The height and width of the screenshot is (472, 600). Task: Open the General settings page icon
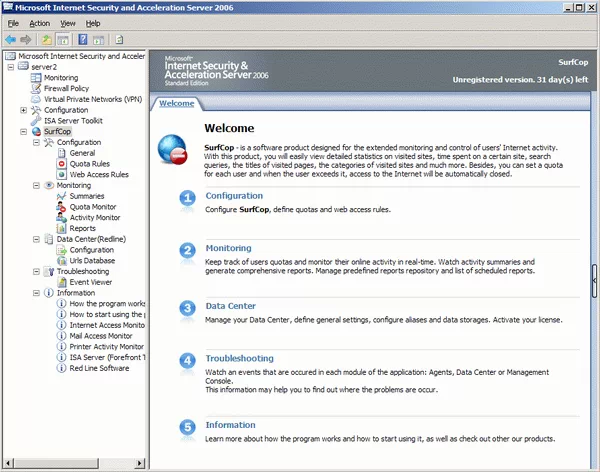tap(61, 153)
